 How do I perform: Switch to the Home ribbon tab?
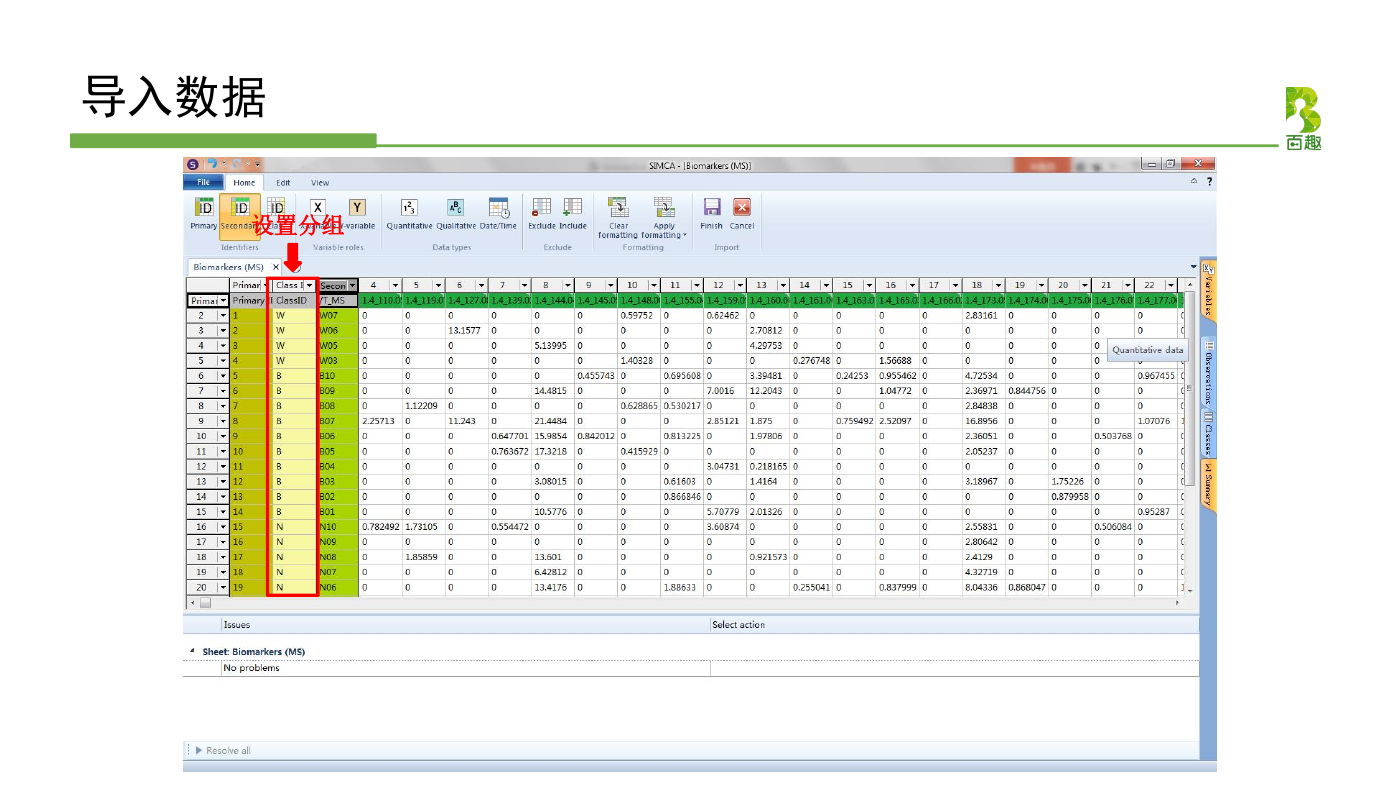click(x=244, y=182)
